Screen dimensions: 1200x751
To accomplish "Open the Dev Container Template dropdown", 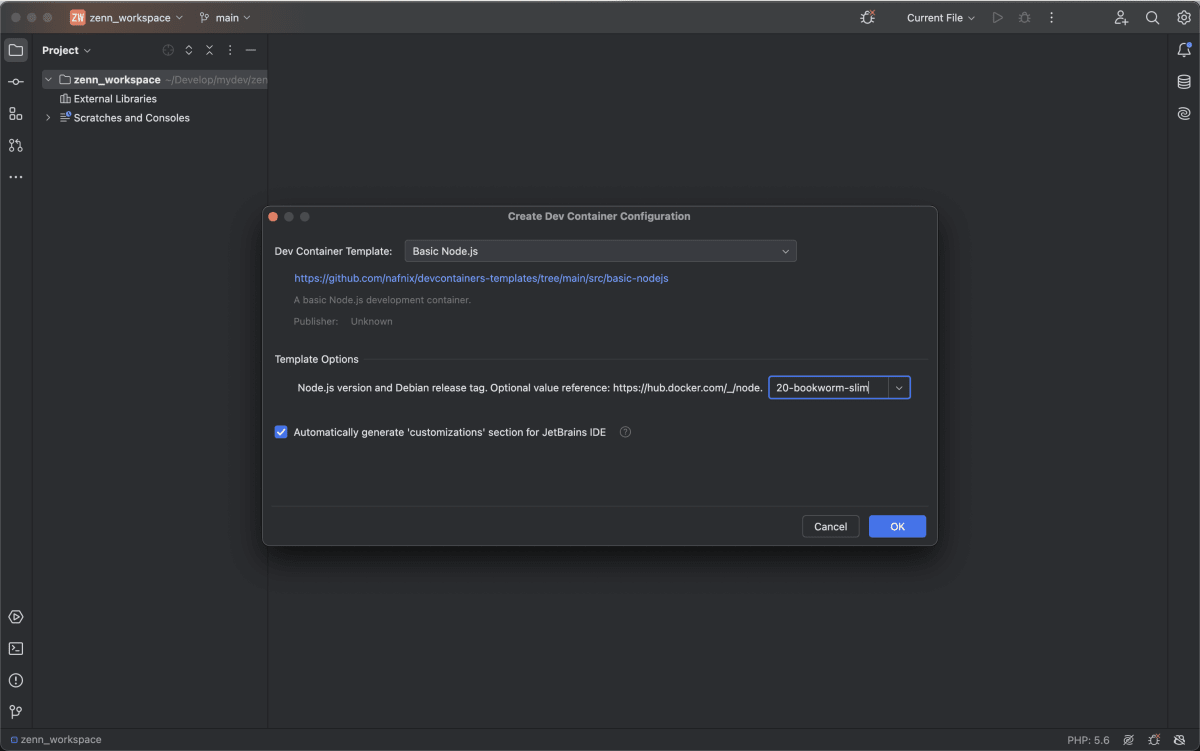I will 600,251.
